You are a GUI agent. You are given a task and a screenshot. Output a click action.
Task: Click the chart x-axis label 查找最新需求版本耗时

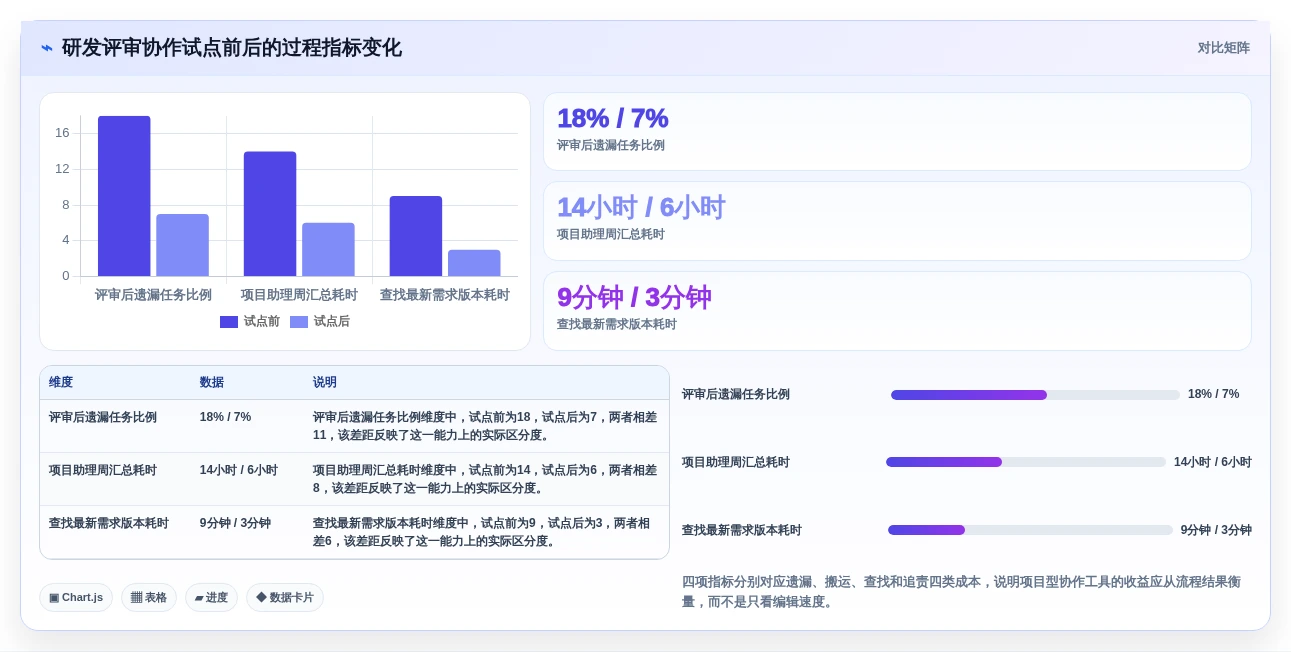[445, 295]
